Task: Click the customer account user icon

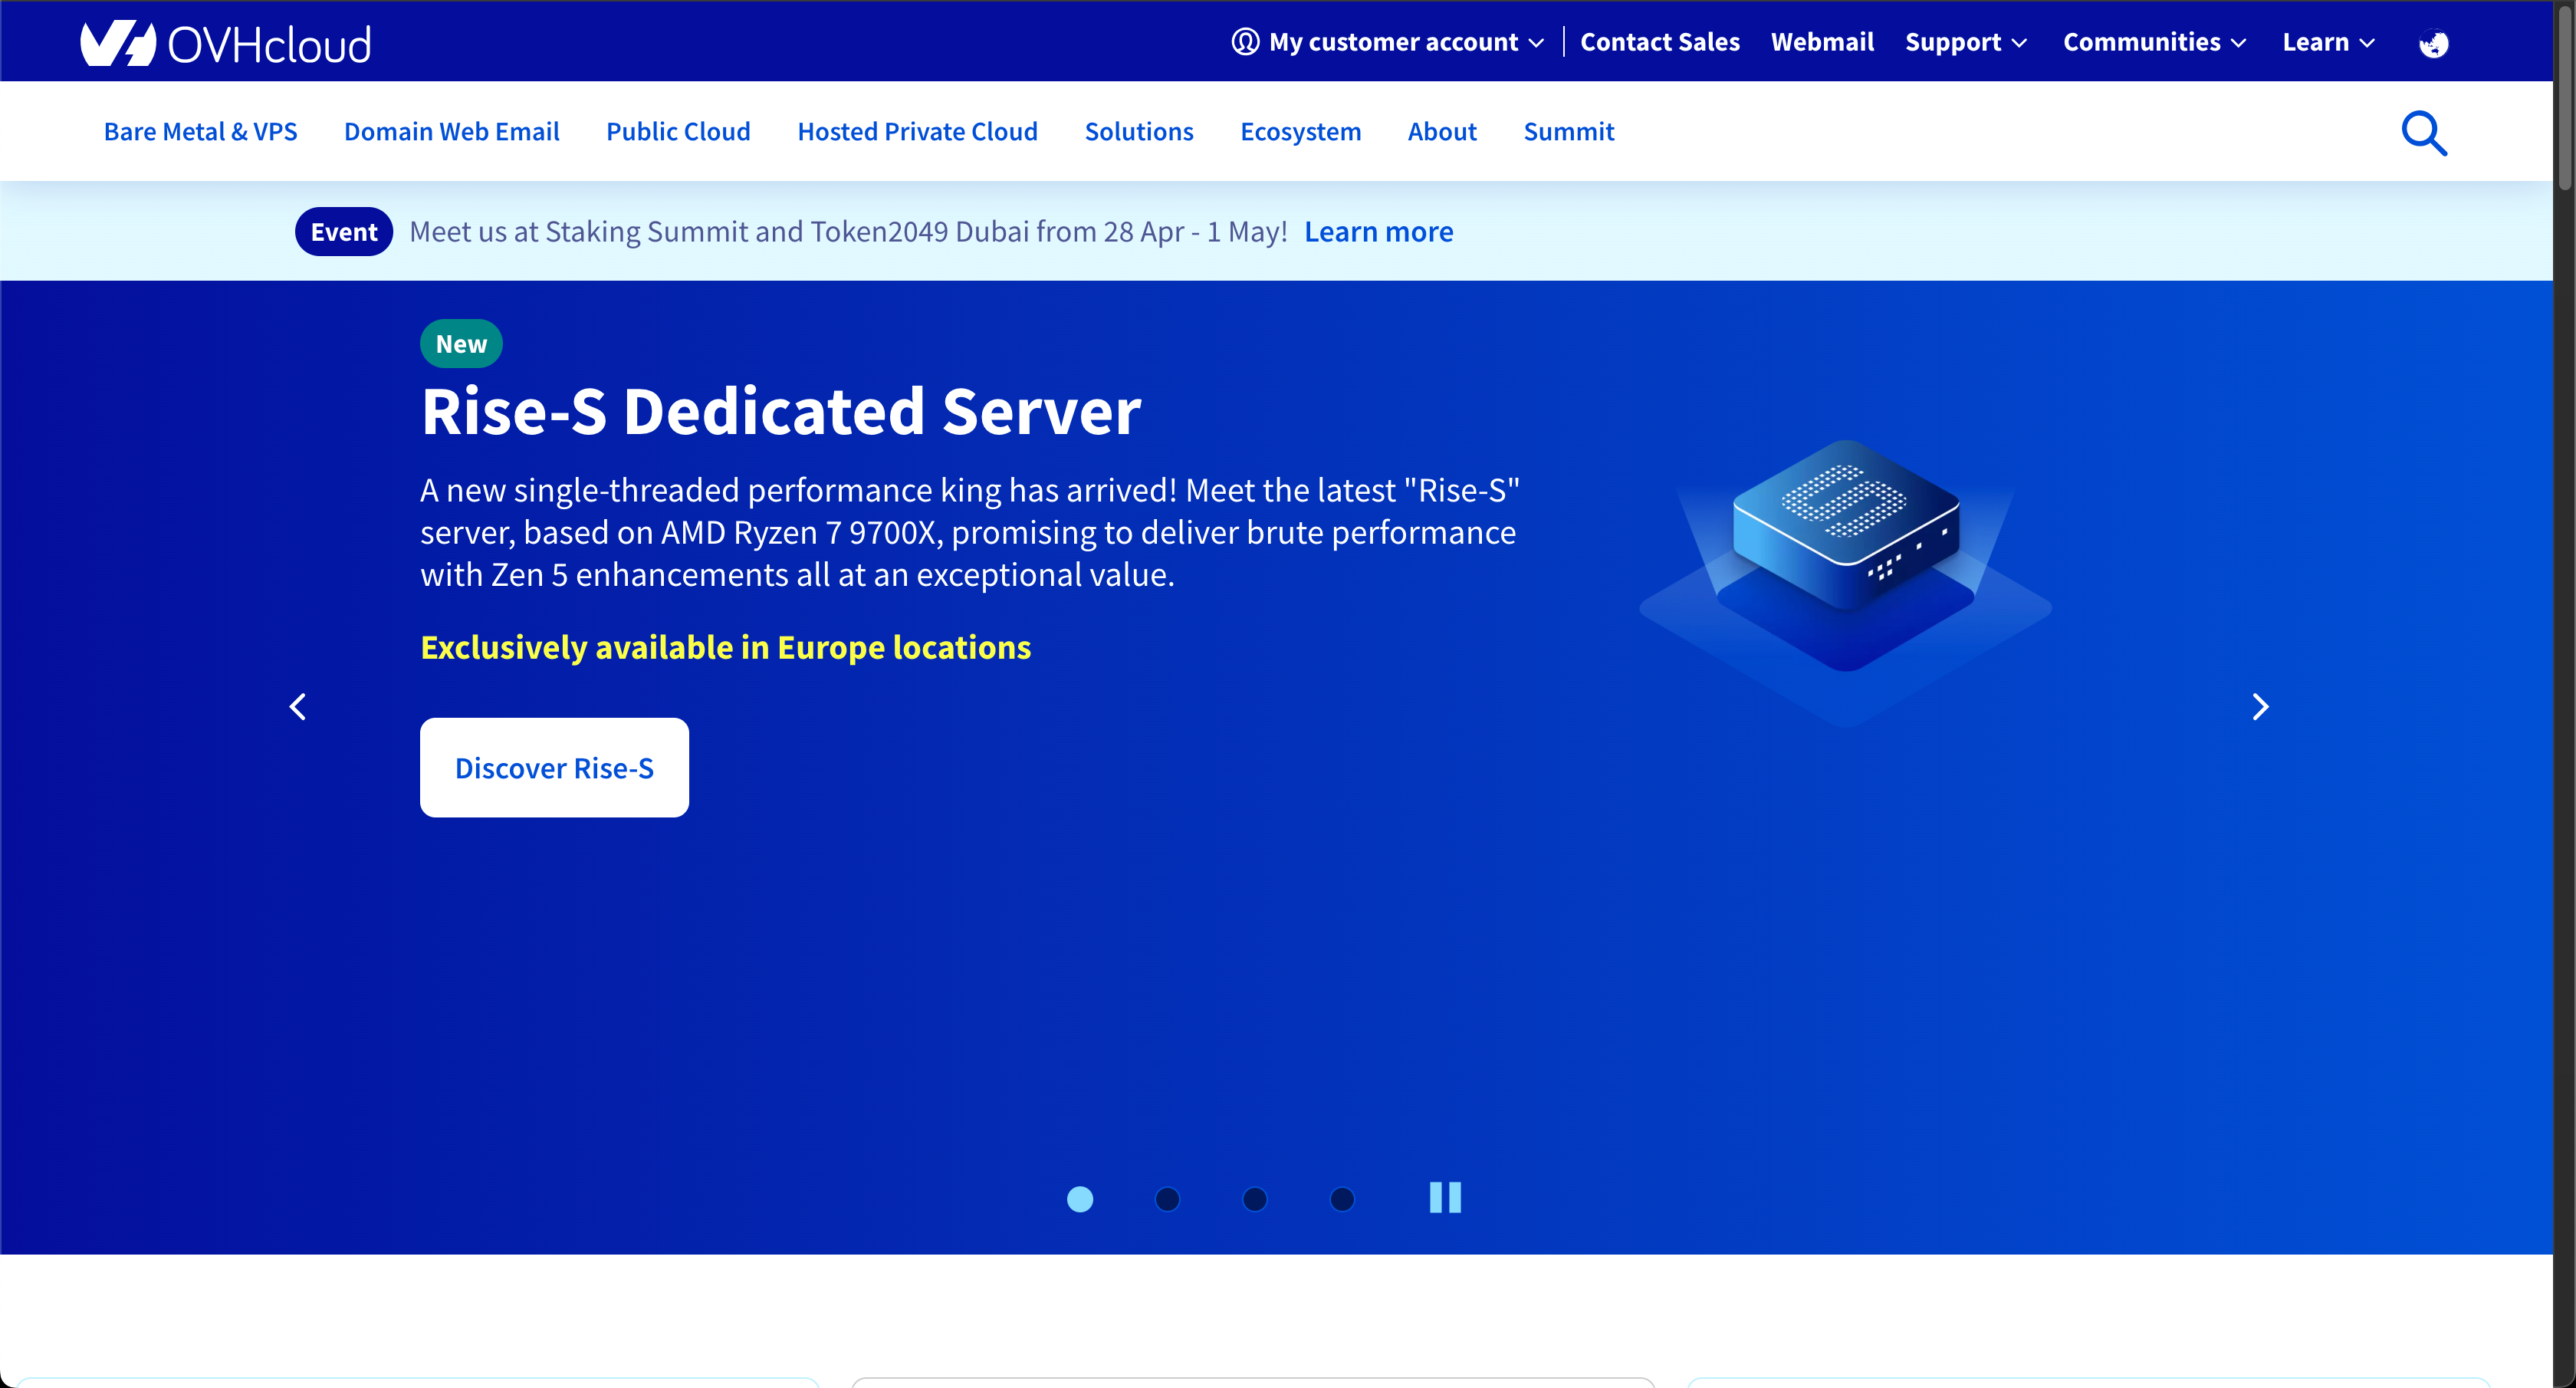Action: tap(1244, 42)
